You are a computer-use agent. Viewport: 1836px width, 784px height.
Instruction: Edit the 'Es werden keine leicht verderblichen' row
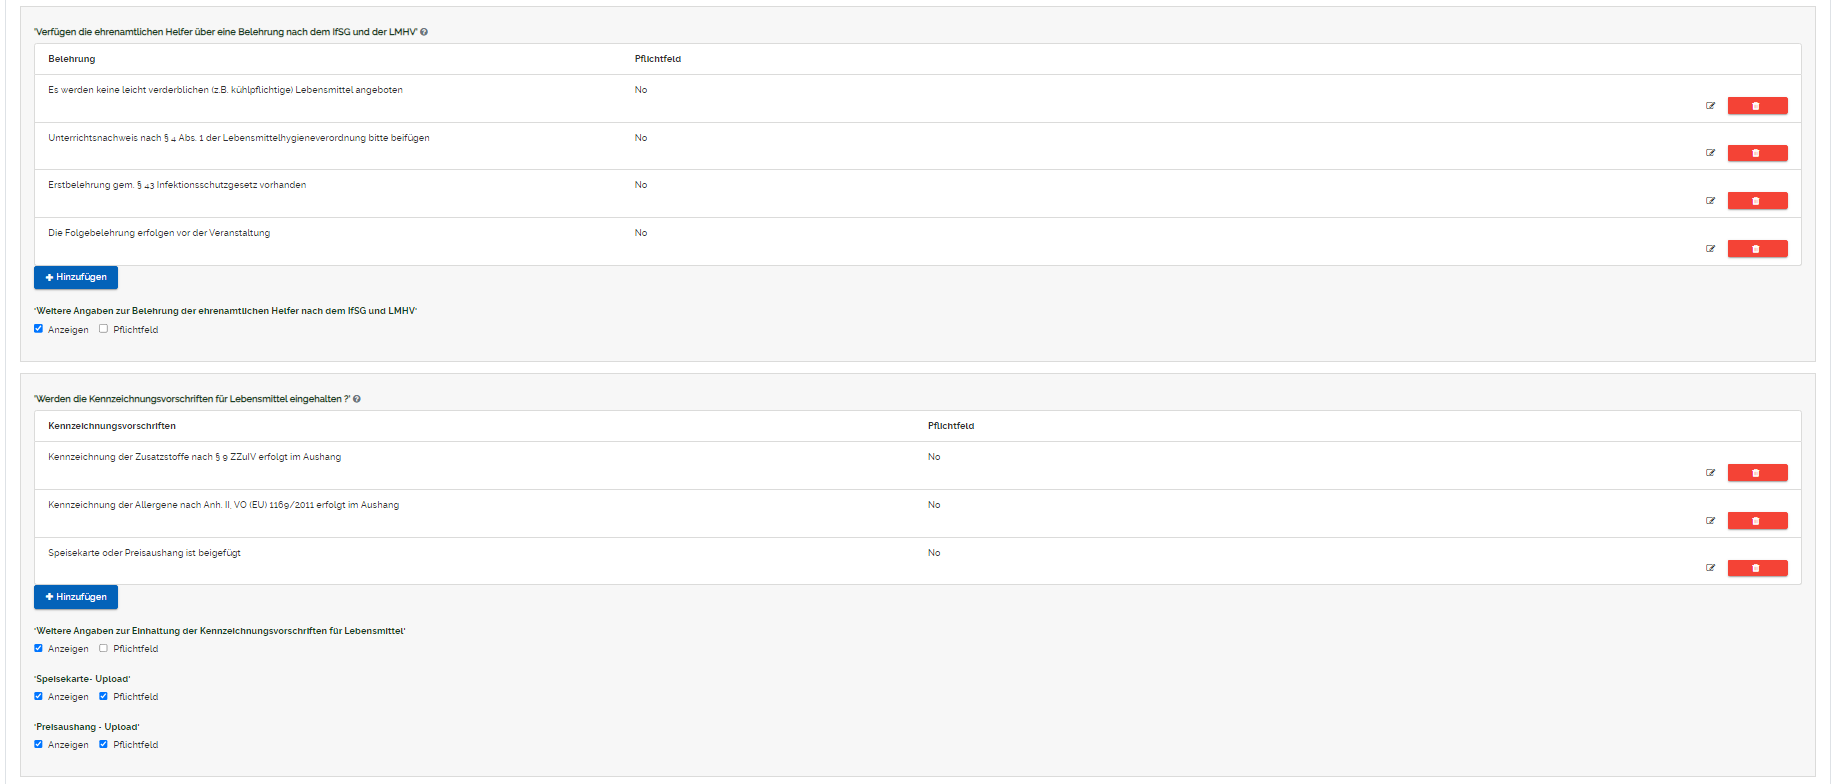(x=1710, y=106)
